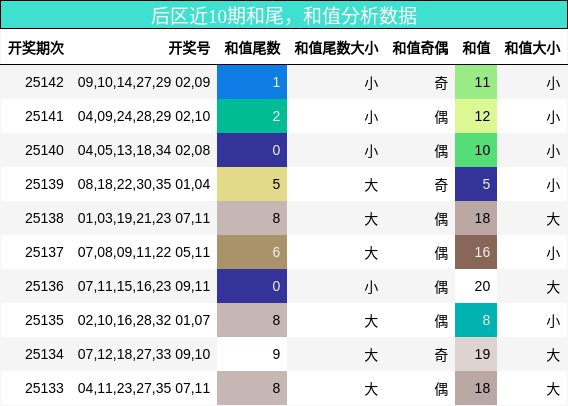568x406 pixels.
Task: Click period number 25138
Action: click(44, 218)
